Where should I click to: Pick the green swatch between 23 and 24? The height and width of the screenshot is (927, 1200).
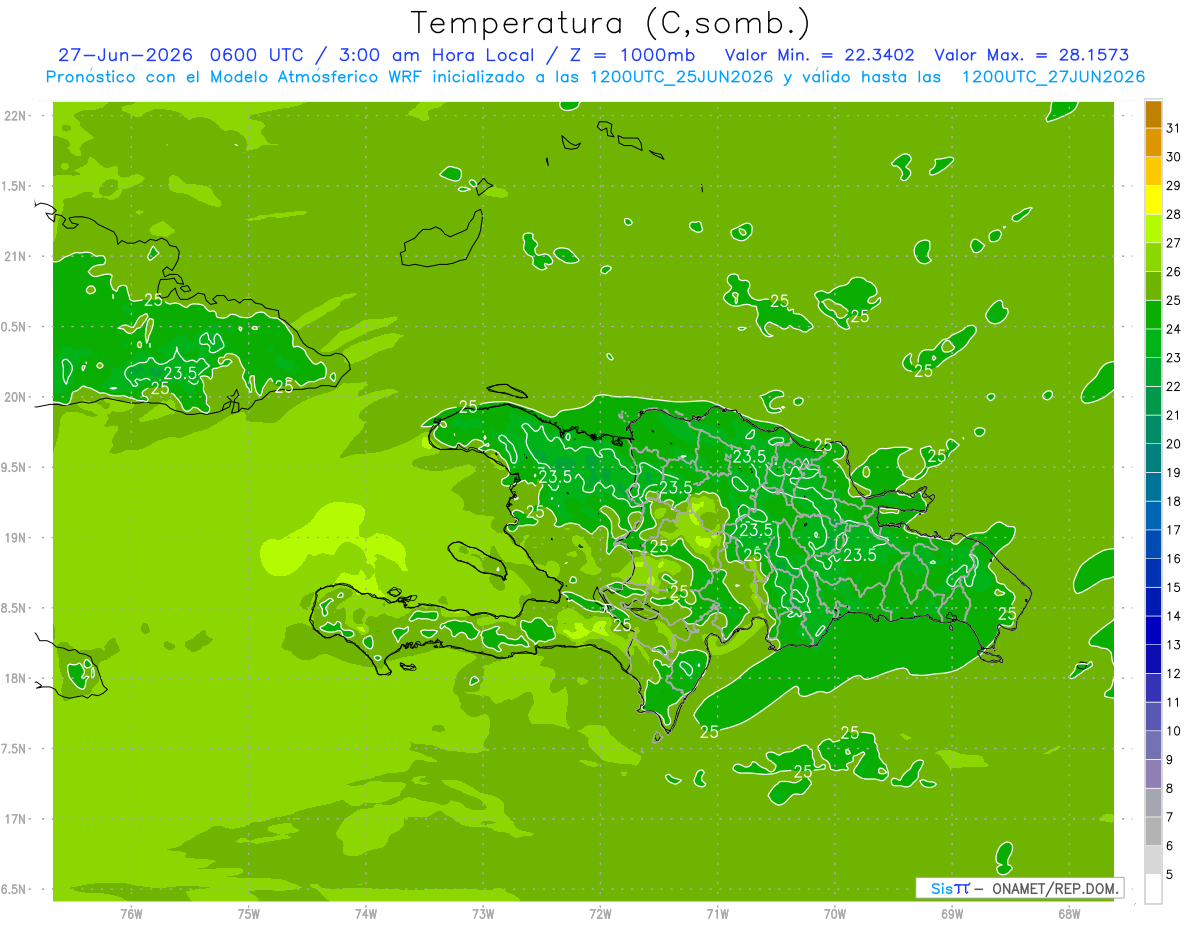click(1153, 344)
